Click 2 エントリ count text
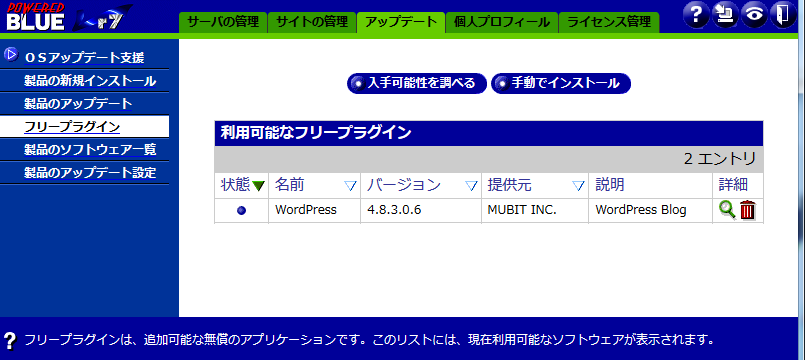 click(x=720, y=159)
